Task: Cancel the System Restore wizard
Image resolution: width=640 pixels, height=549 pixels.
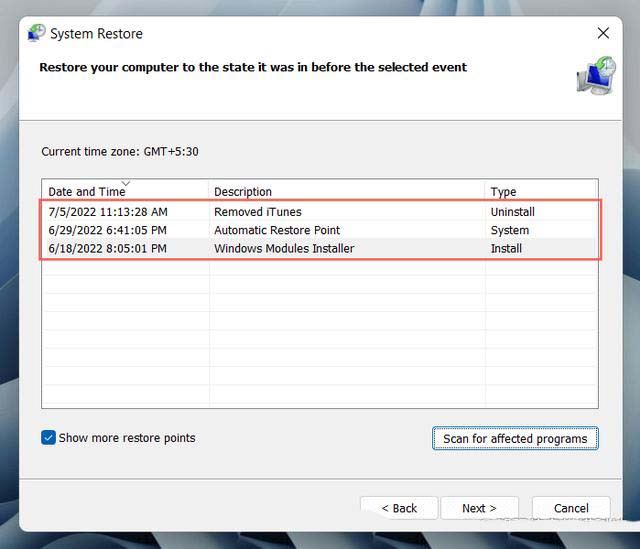Action: (571, 508)
